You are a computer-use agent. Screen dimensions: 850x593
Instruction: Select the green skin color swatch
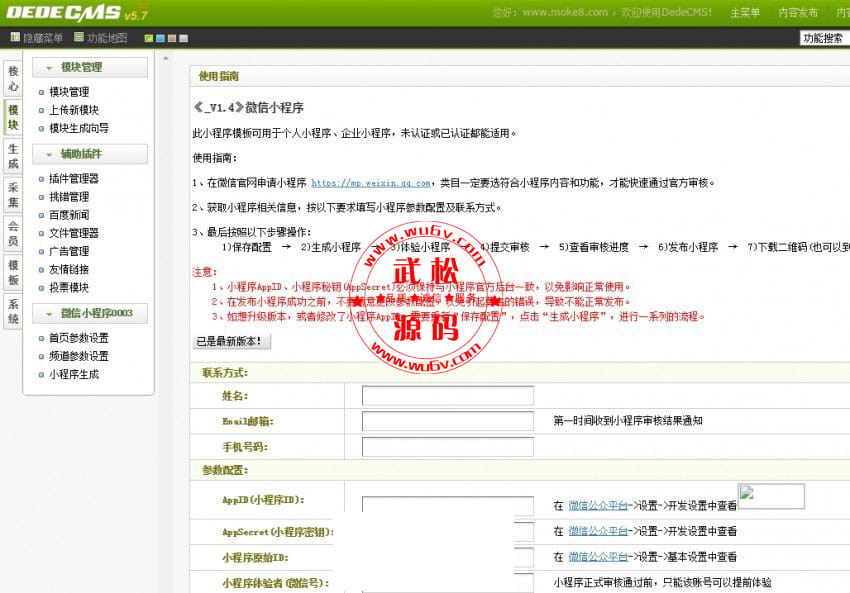pos(149,38)
